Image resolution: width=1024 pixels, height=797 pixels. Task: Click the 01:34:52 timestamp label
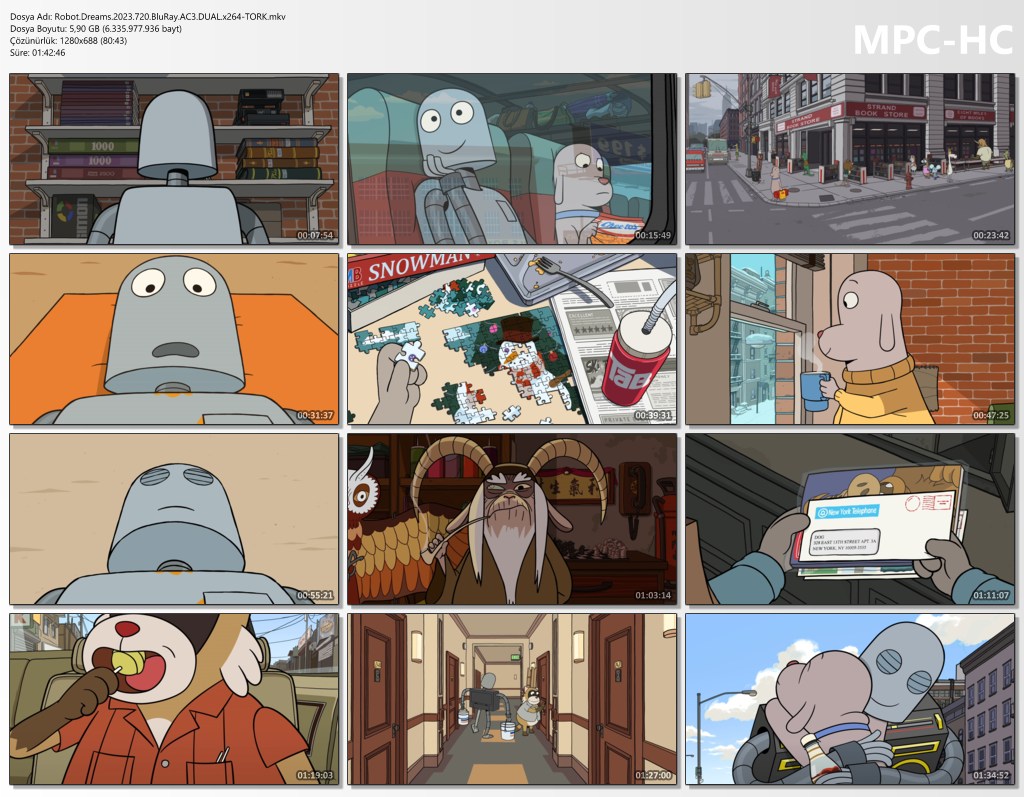click(991, 775)
